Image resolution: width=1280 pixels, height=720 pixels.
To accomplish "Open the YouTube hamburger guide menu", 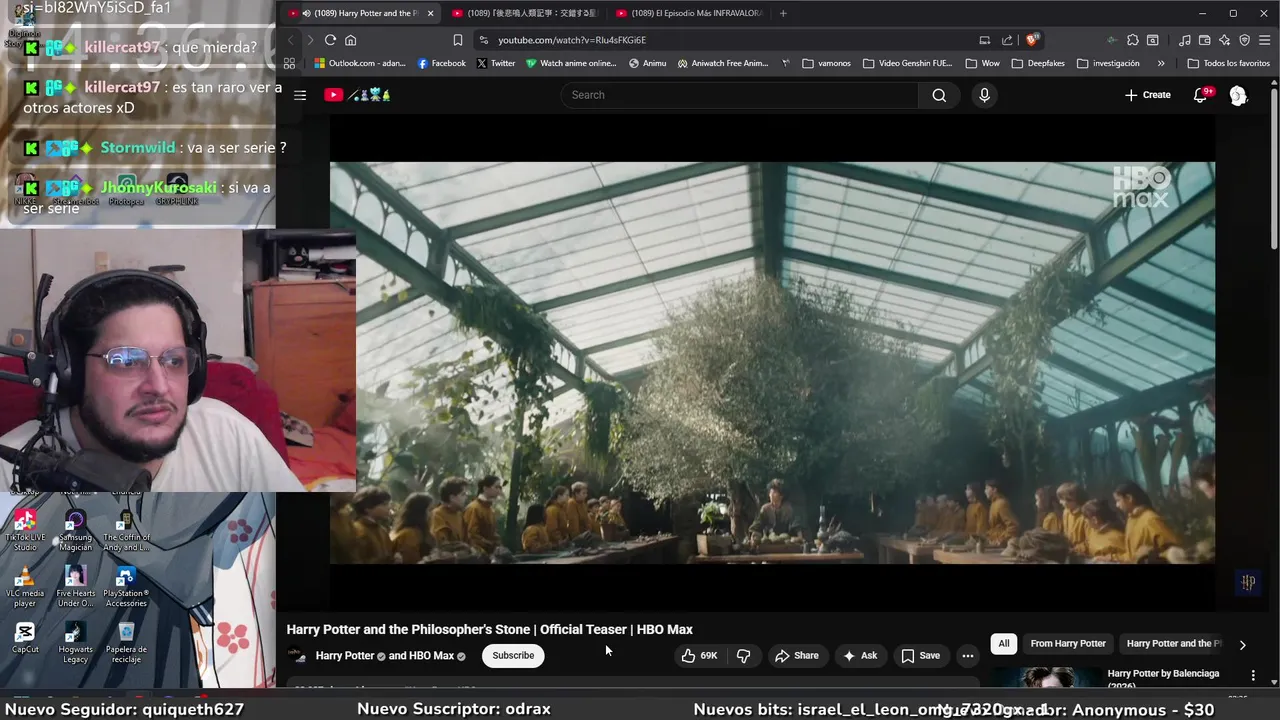I will pyautogui.click(x=300, y=95).
